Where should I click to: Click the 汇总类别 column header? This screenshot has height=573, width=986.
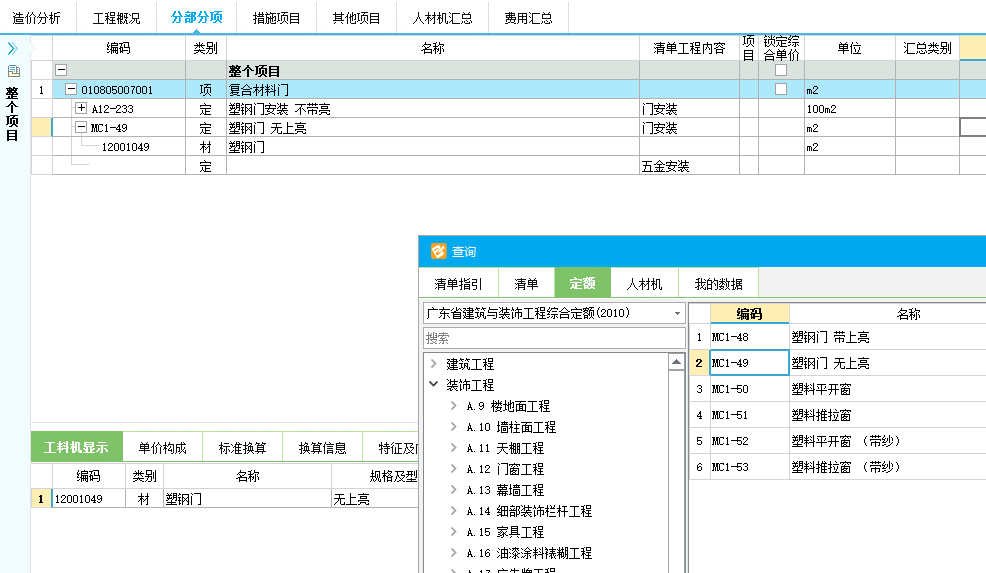coord(927,48)
